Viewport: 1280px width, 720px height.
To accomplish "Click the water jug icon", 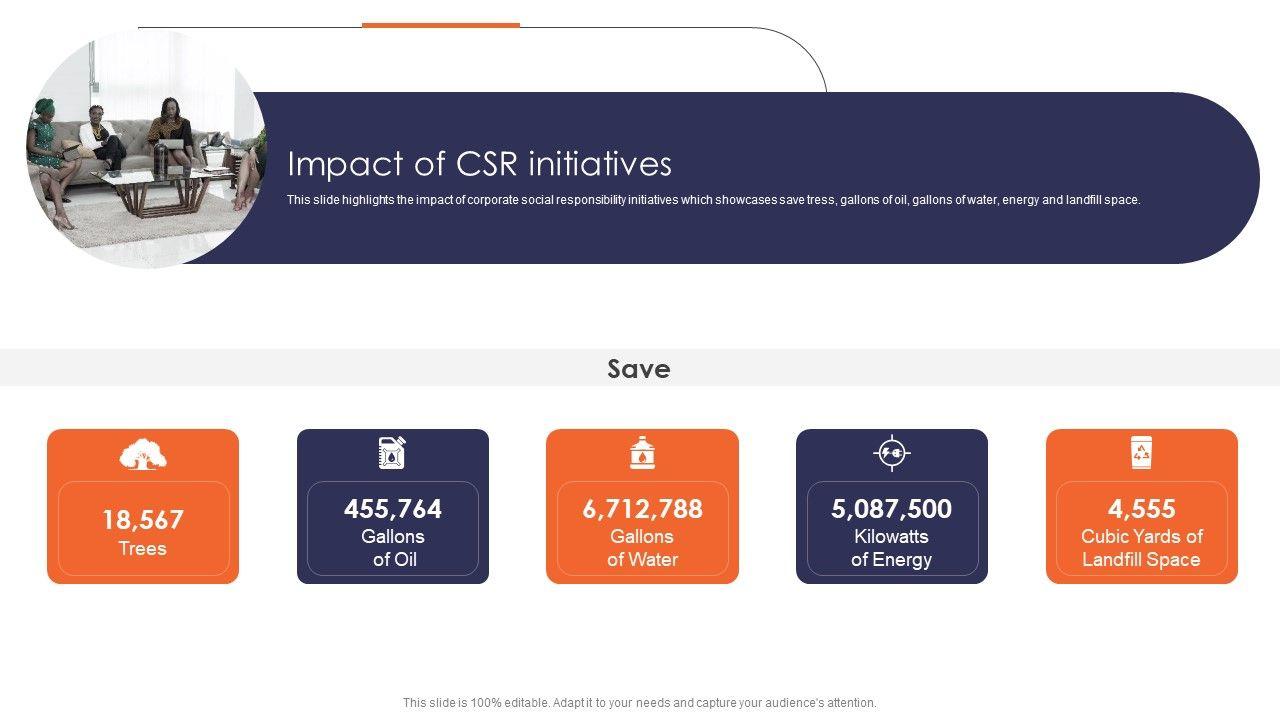I will (x=642, y=453).
